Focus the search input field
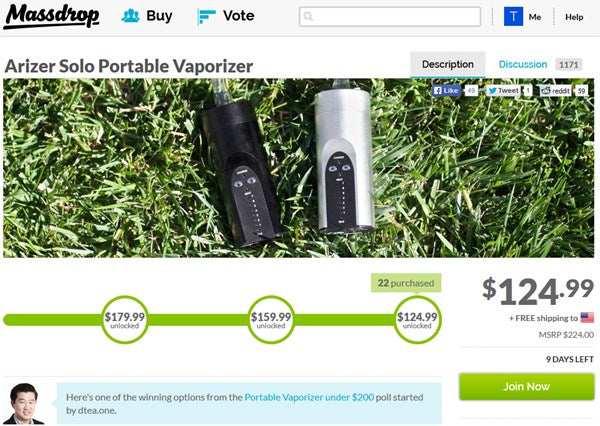Image resolution: width=600 pixels, height=426 pixels. (x=390, y=16)
